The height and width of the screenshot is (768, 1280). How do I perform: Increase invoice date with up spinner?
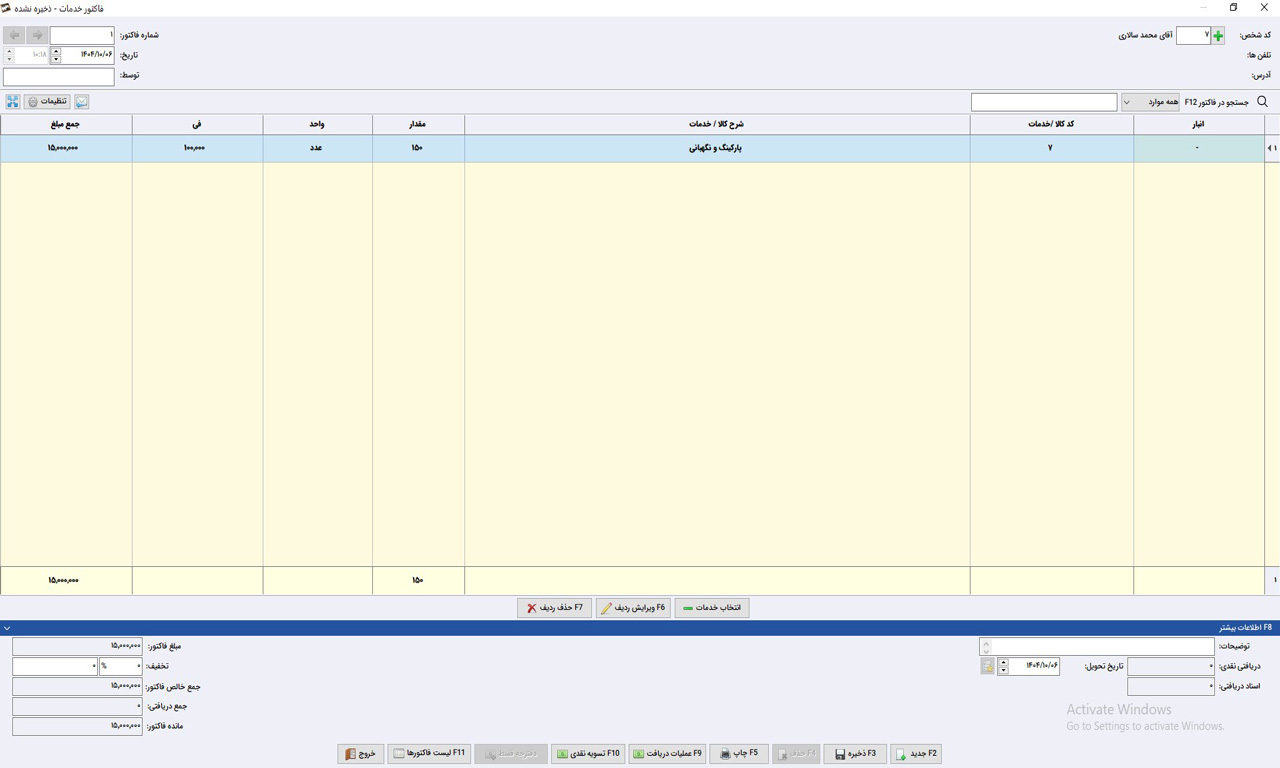tap(55, 51)
